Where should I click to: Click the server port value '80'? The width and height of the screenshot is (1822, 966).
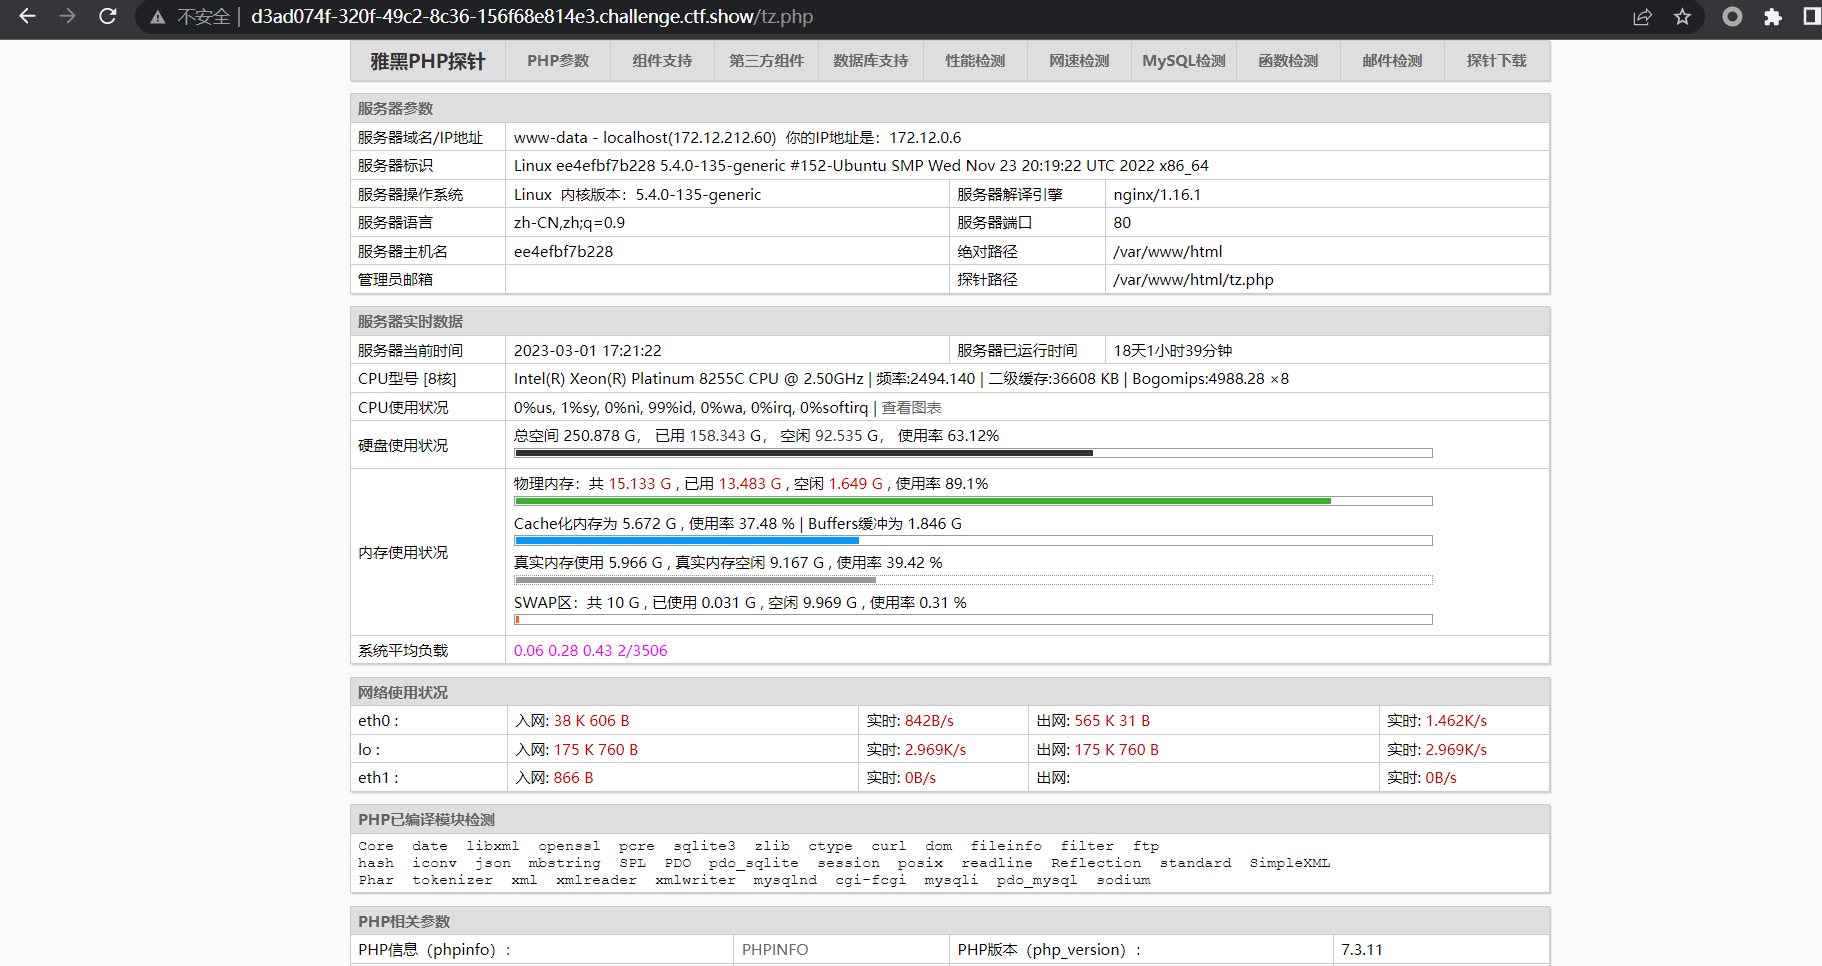tap(1122, 223)
